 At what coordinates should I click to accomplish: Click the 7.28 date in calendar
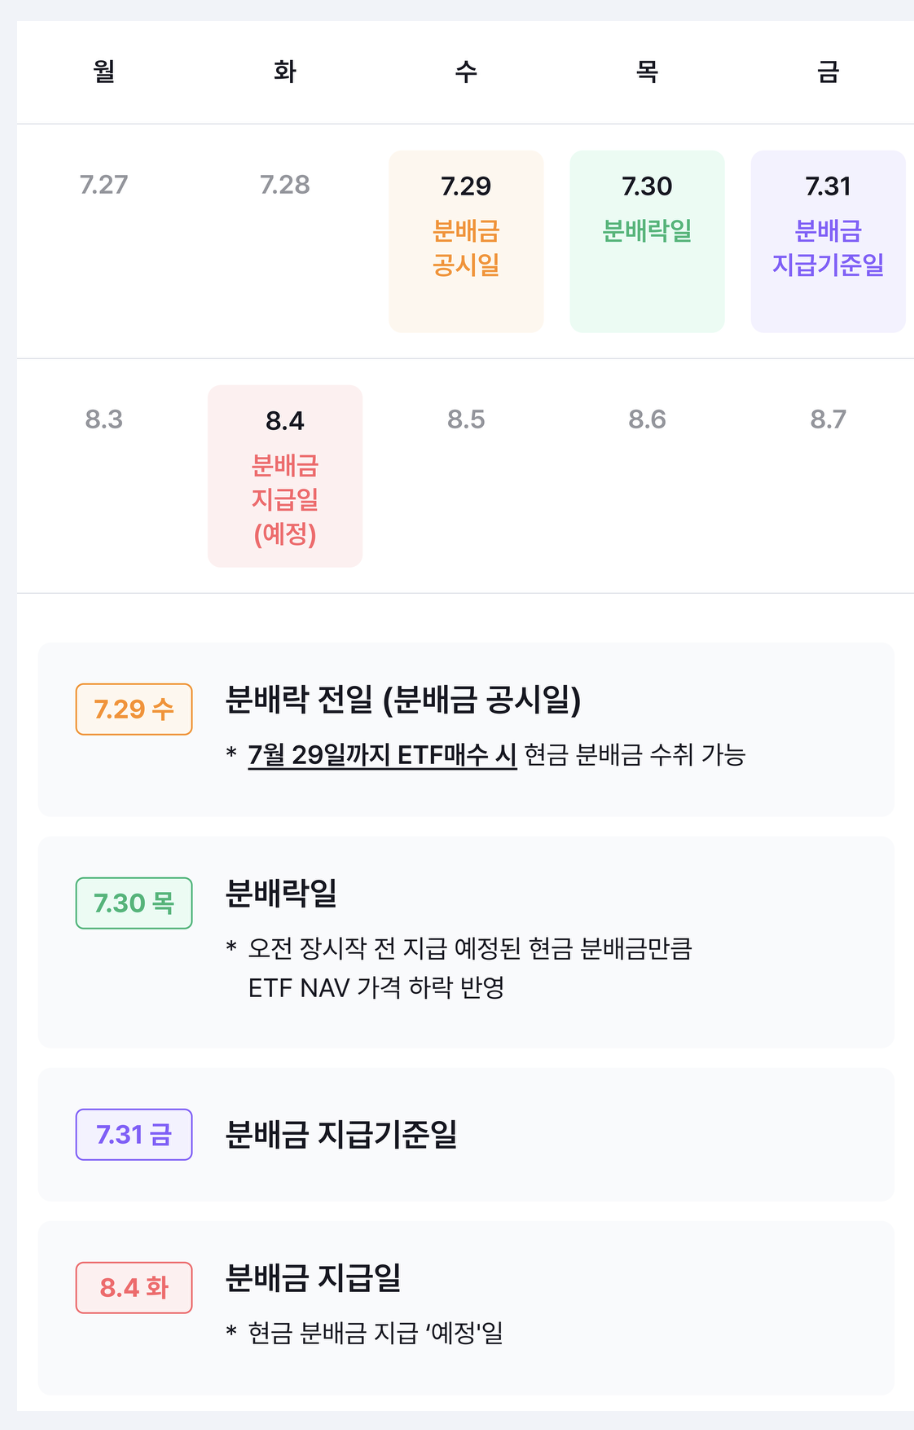(285, 185)
